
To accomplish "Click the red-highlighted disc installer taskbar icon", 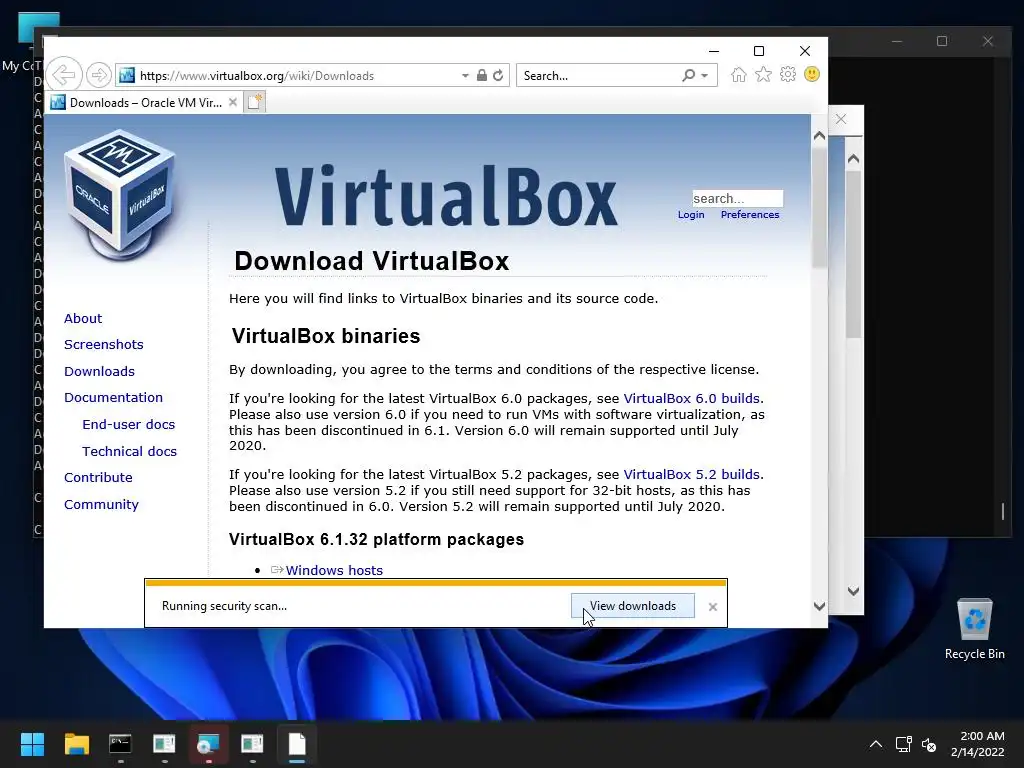I will coord(208,744).
